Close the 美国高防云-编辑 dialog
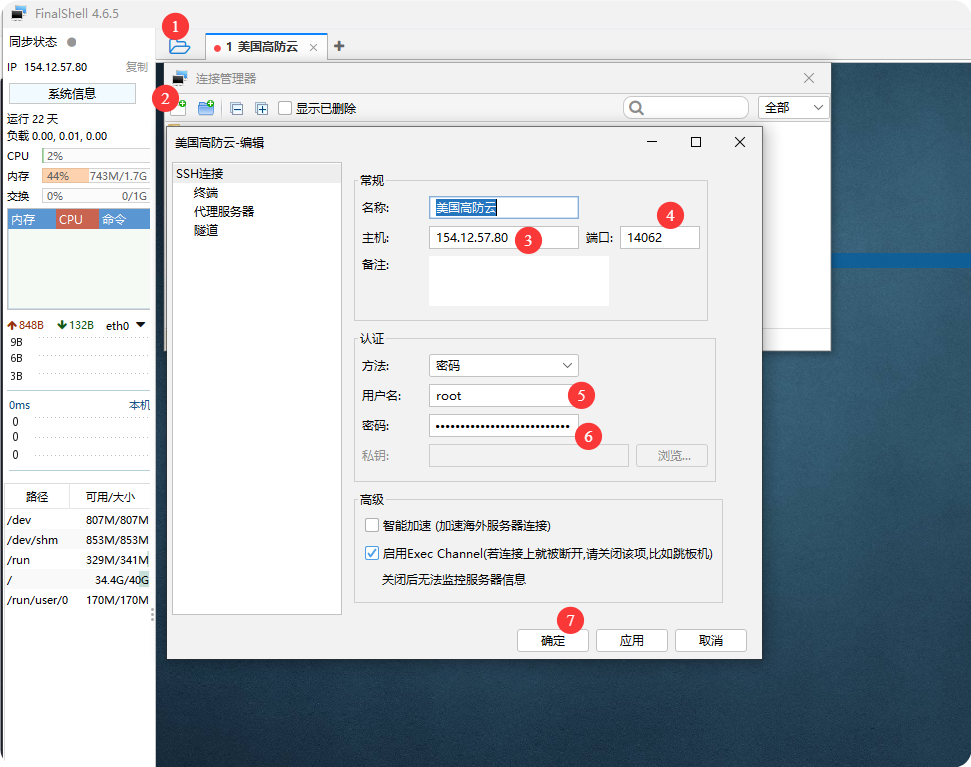 (x=739, y=142)
